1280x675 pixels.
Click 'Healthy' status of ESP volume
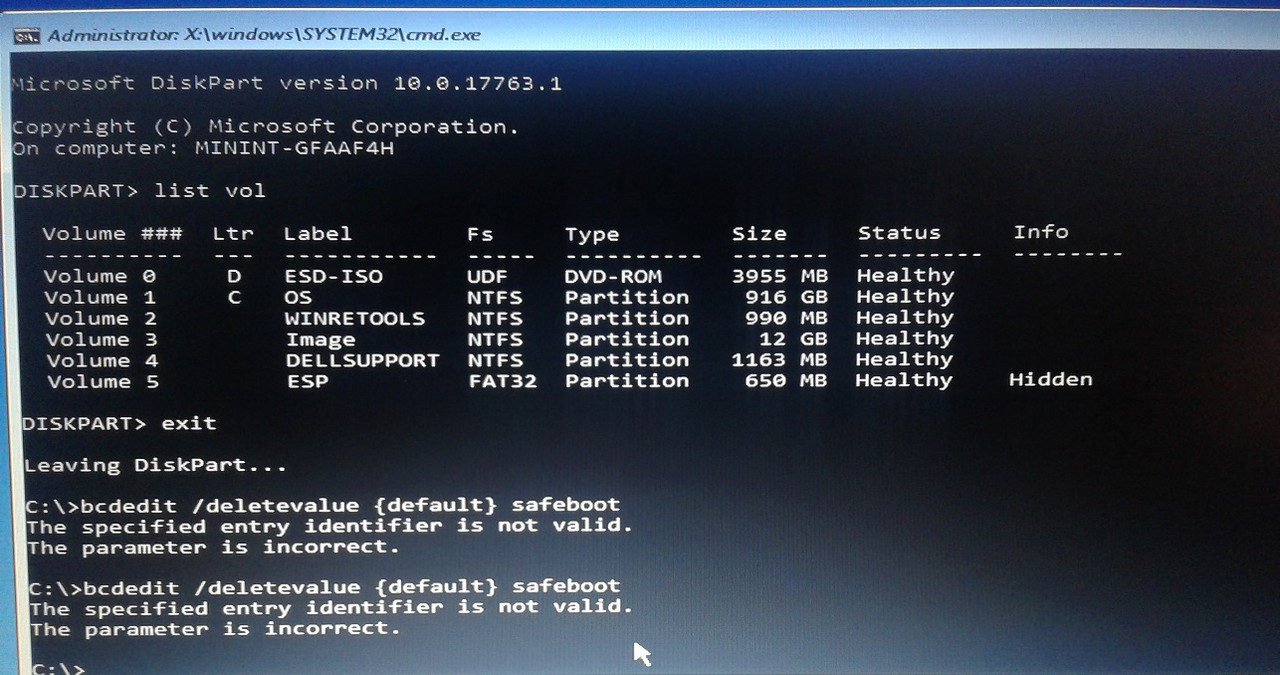coord(904,381)
